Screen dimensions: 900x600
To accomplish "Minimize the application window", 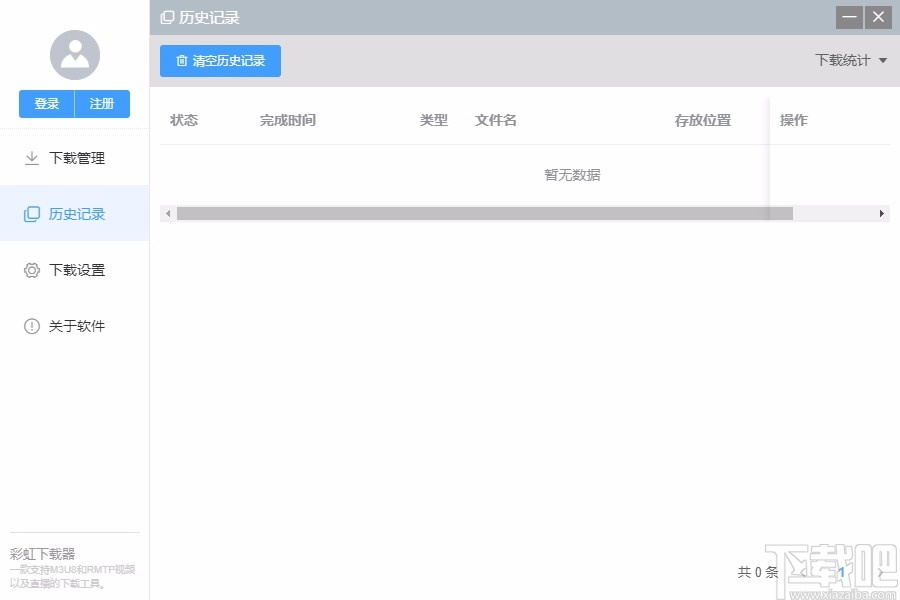I will click(848, 17).
